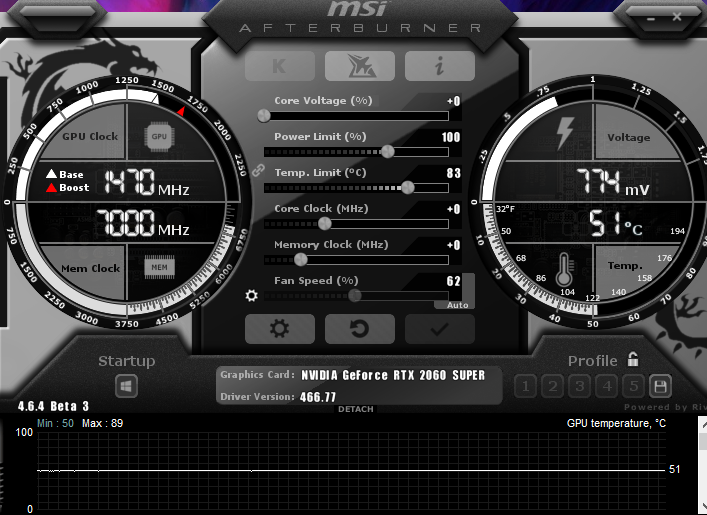The image size is (707, 515).
Task: Click the GPU Clock label
Action: click(x=90, y=136)
